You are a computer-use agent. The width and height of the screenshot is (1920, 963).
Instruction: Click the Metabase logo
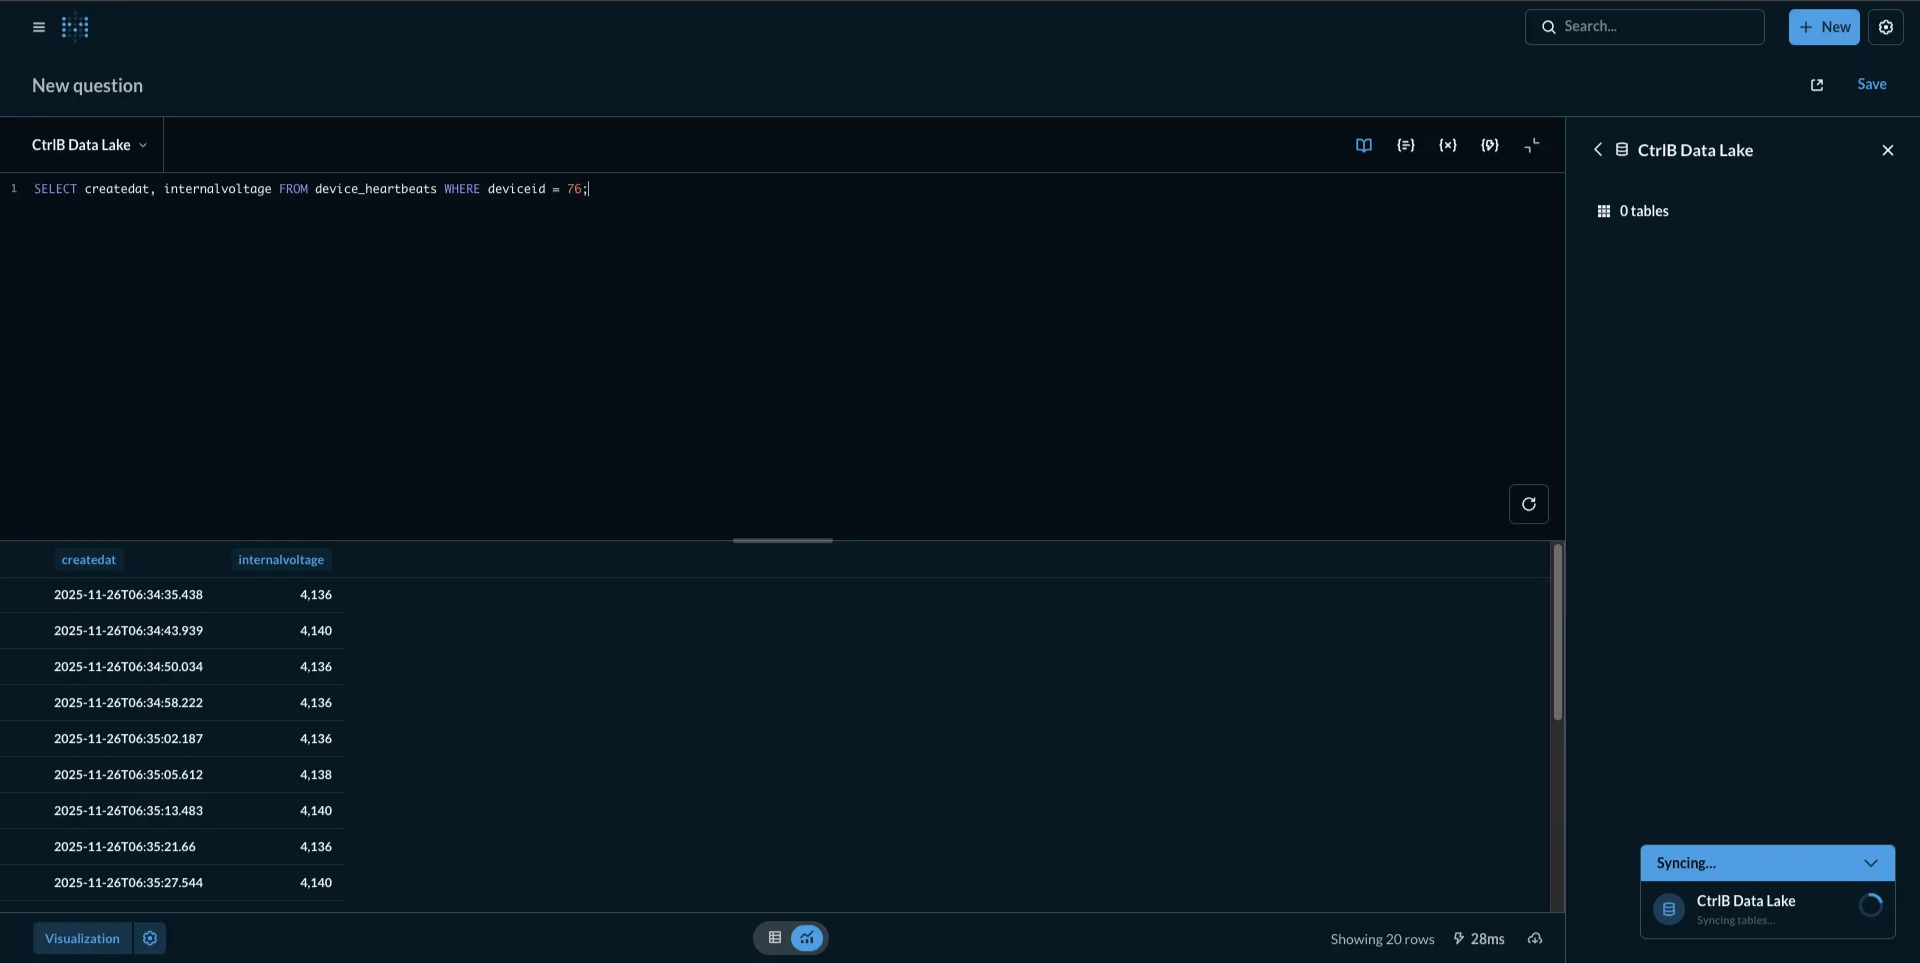(75, 27)
